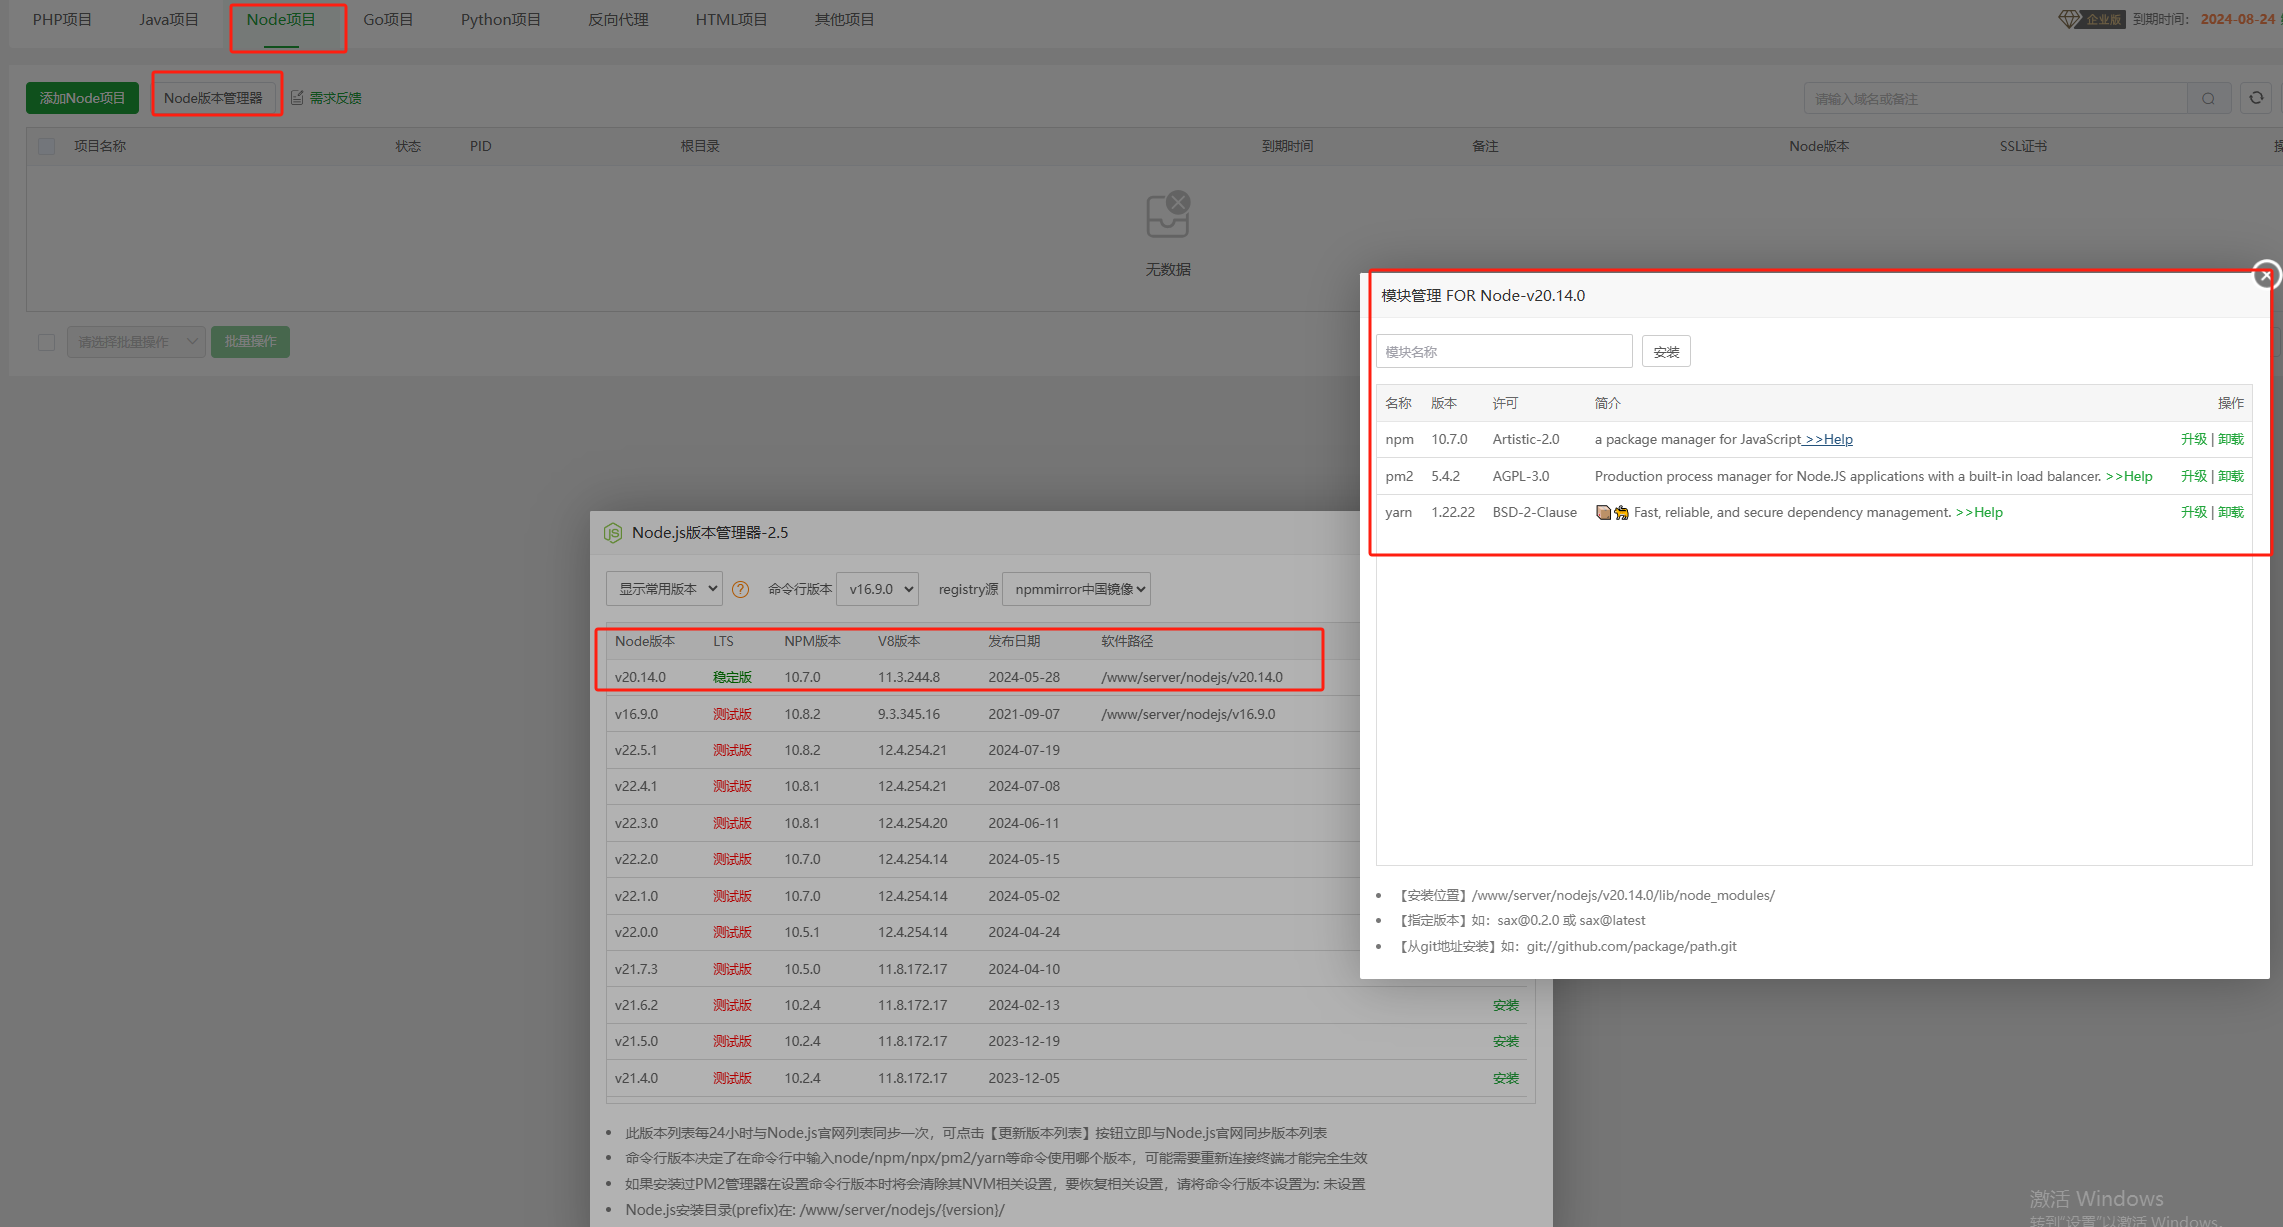Click the 项目名称 column header
Screen dimensions: 2283x1227
100,146
